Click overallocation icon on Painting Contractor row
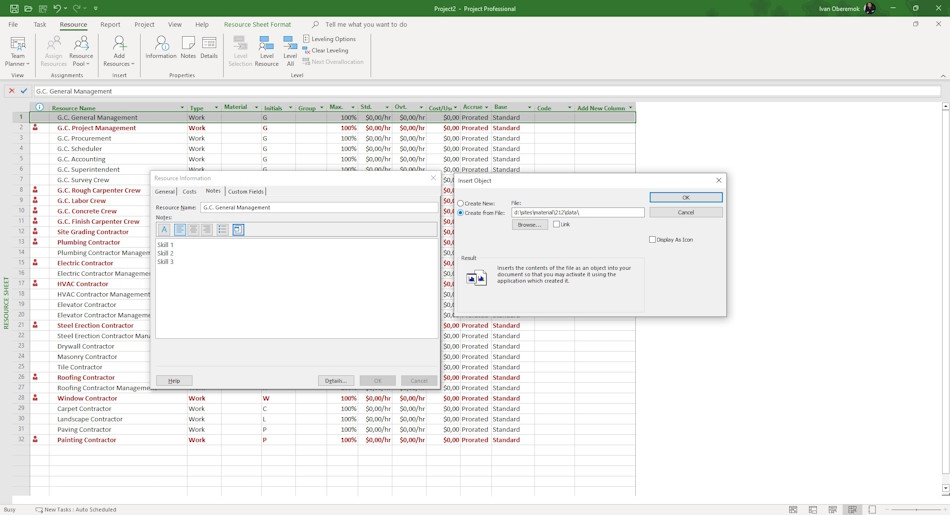The height and width of the screenshot is (515, 950). (35, 440)
